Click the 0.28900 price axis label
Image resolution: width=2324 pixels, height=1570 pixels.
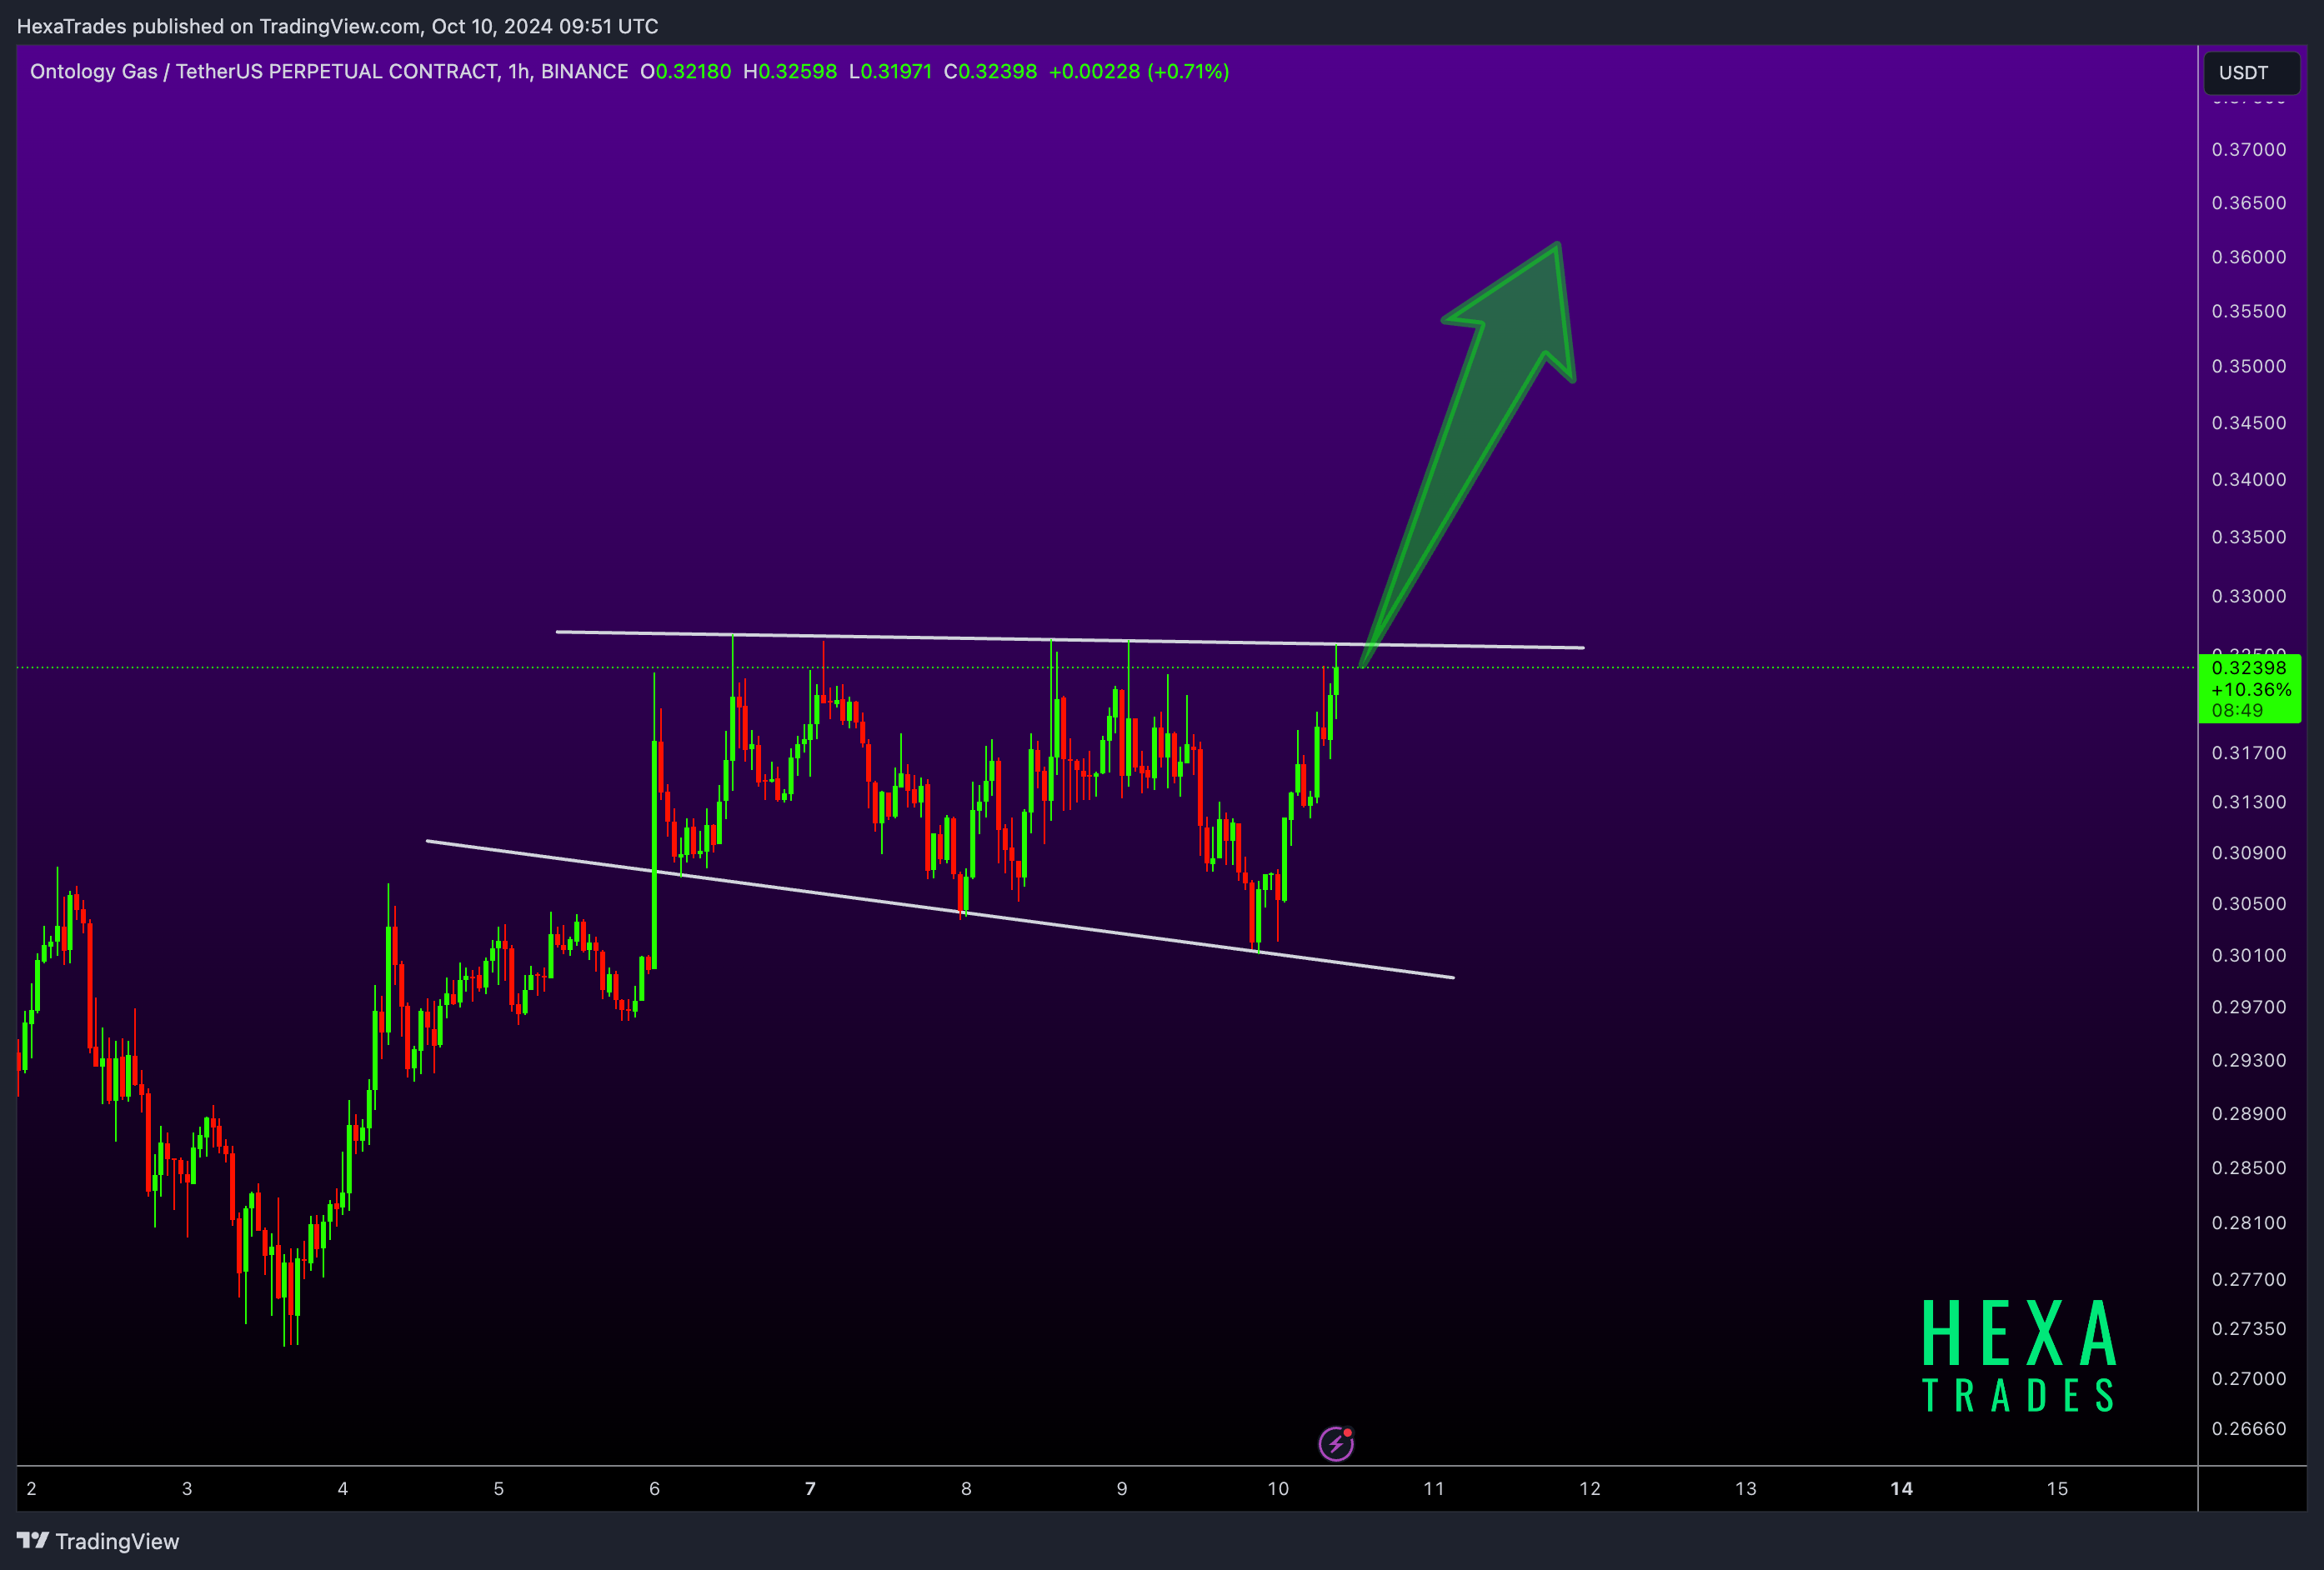pyautogui.click(x=2248, y=1113)
